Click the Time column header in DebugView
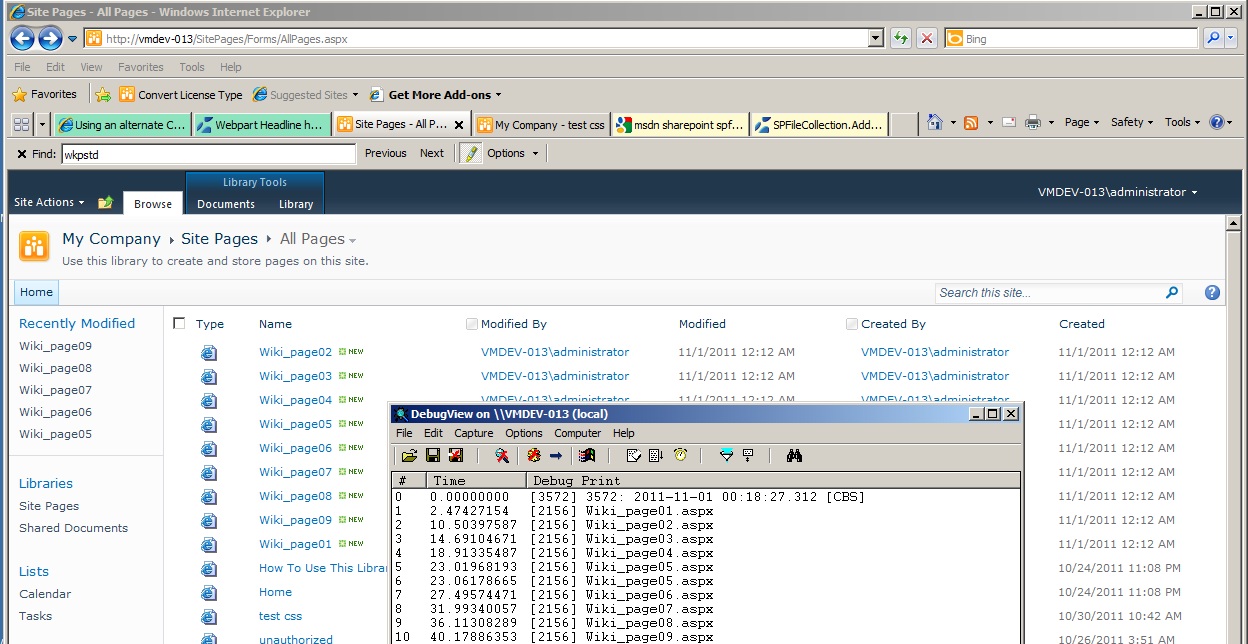Viewport: 1248px width, 644px height. pos(476,481)
